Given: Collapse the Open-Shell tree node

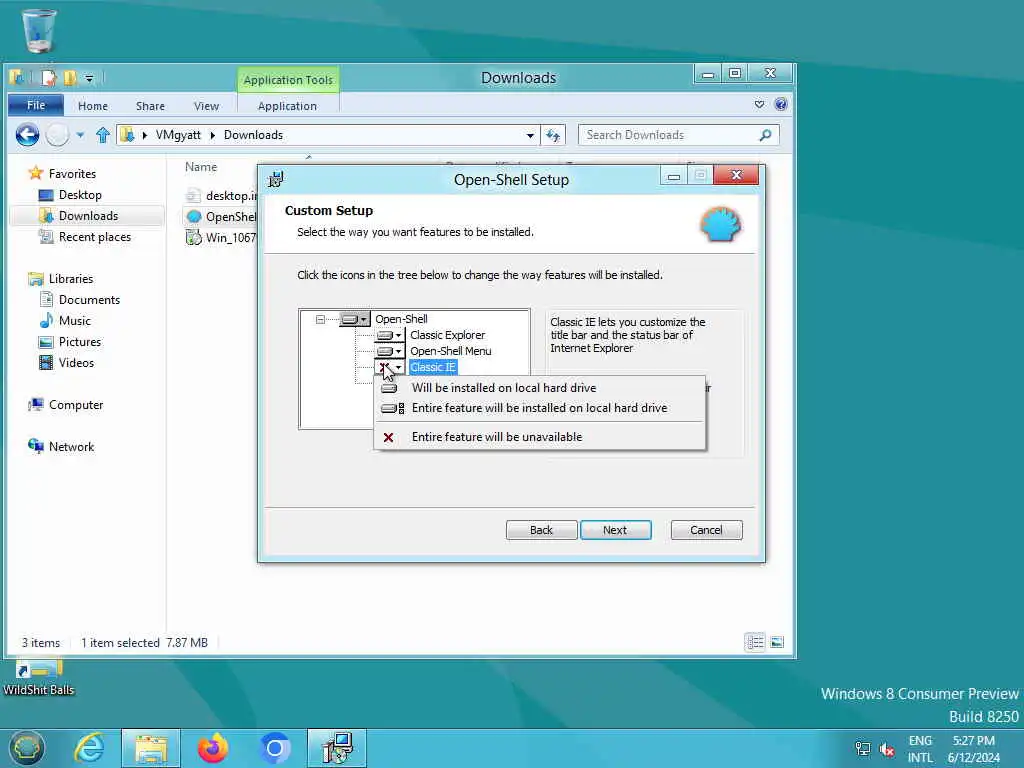Looking at the screenshot, I should pyautogui.click(x=320, y=319).
